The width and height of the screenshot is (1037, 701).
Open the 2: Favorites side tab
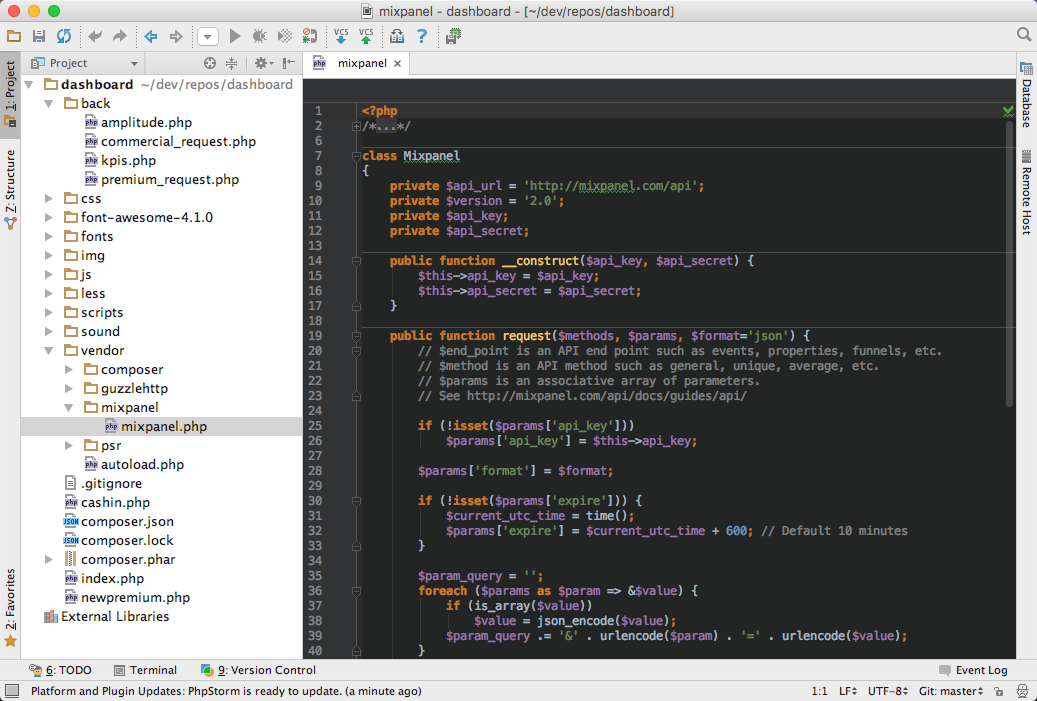(x=10, y=607)
